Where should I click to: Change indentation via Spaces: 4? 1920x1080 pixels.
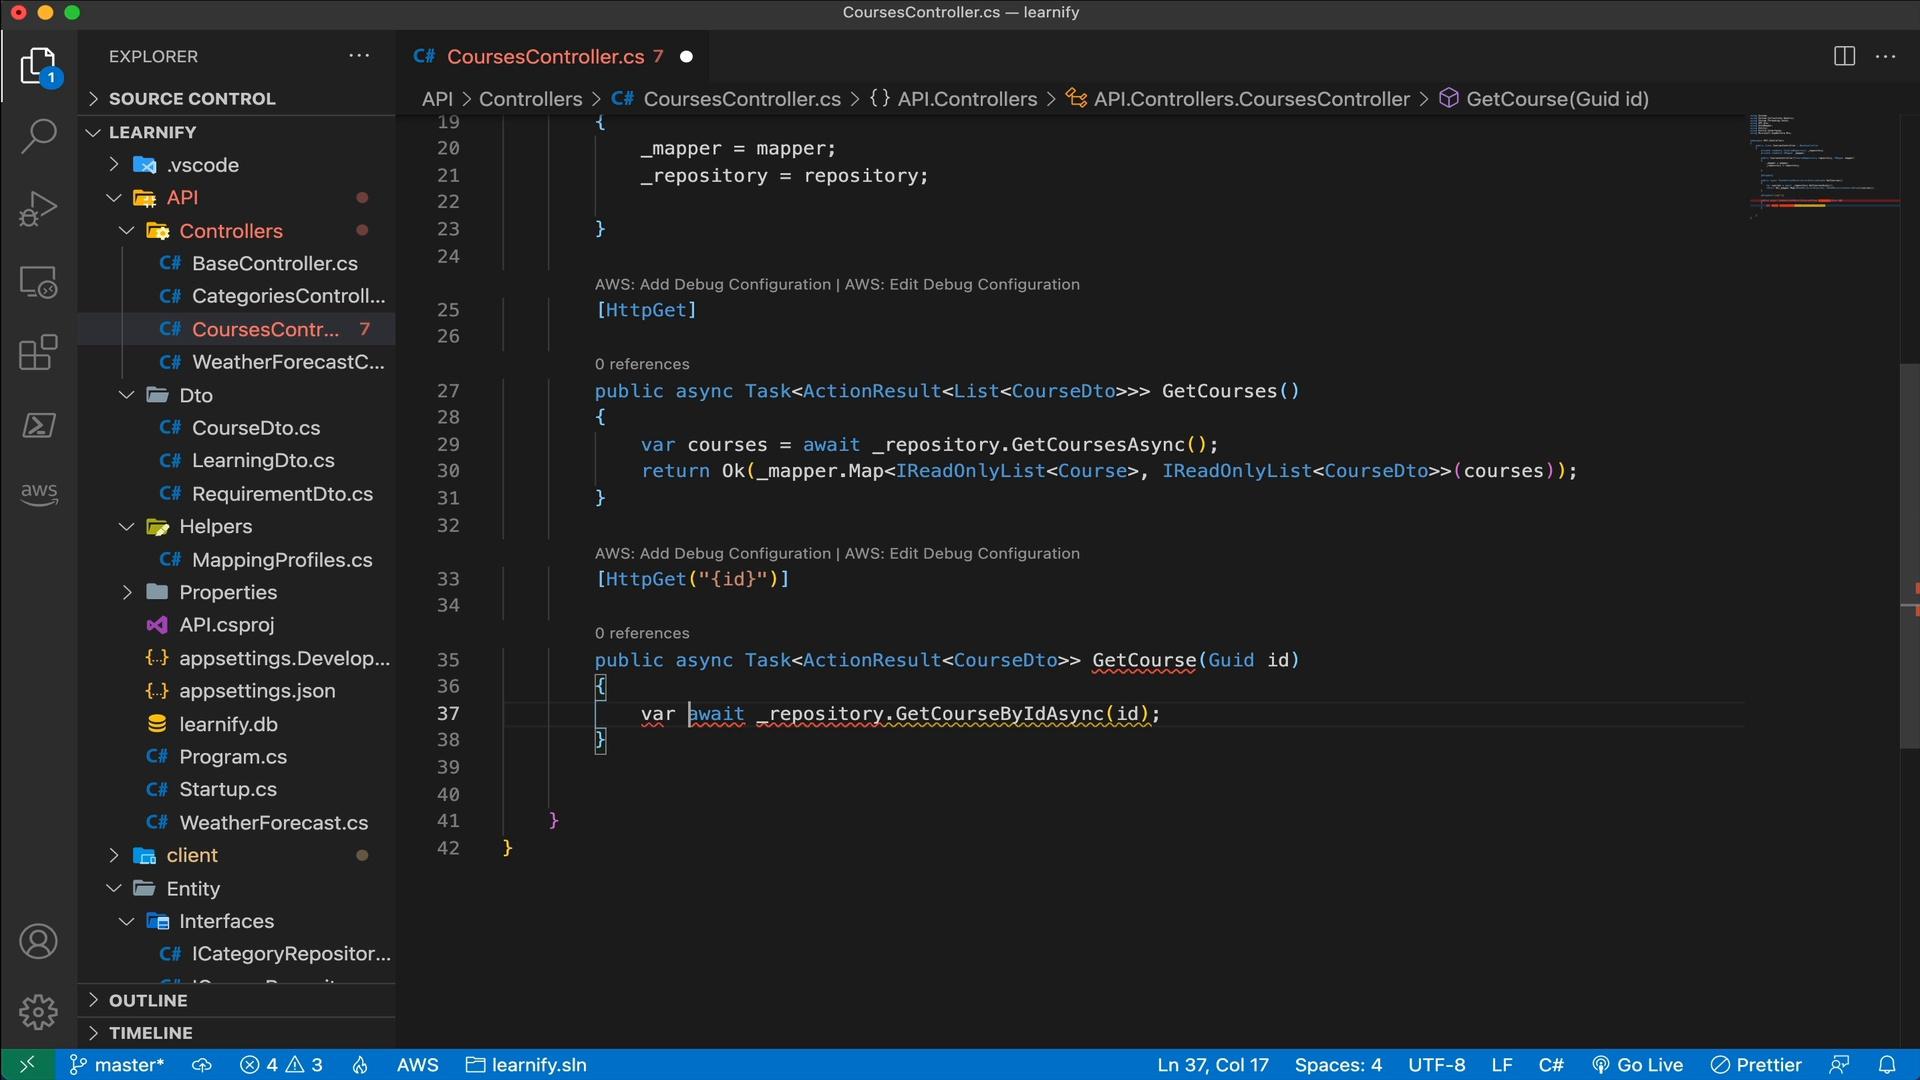tap(1337, 1065)
